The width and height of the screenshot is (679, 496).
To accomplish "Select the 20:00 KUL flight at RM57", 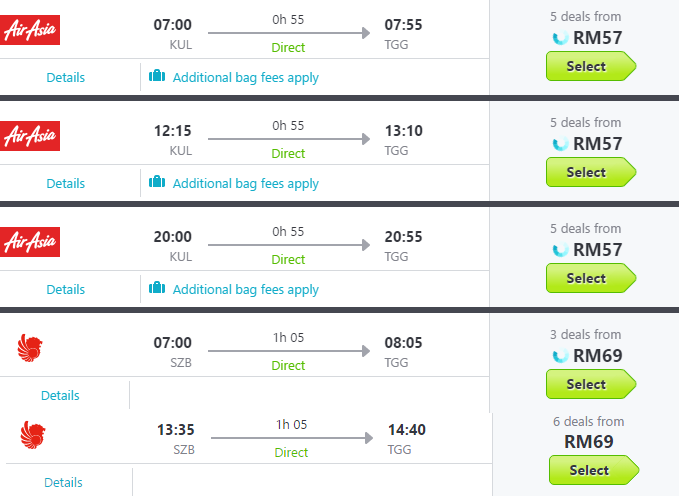I will tap(589, 278).
